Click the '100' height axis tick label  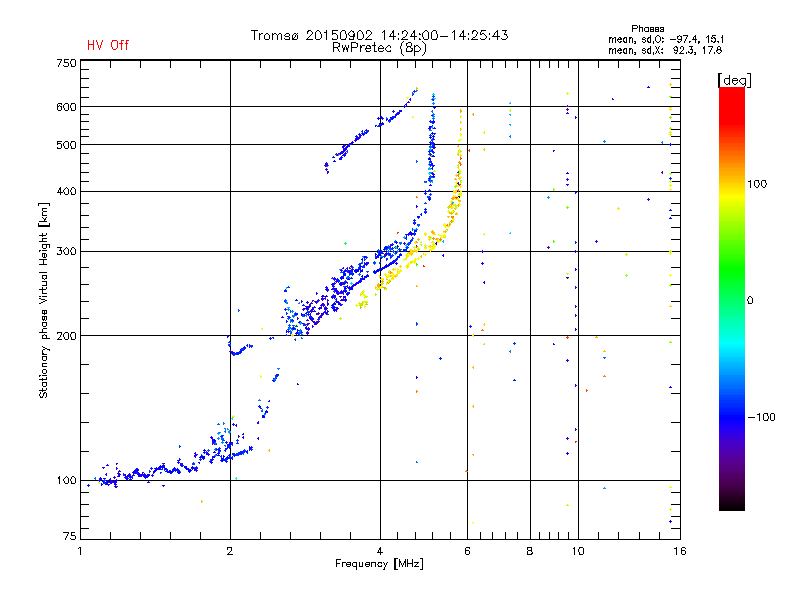(66, 481)
